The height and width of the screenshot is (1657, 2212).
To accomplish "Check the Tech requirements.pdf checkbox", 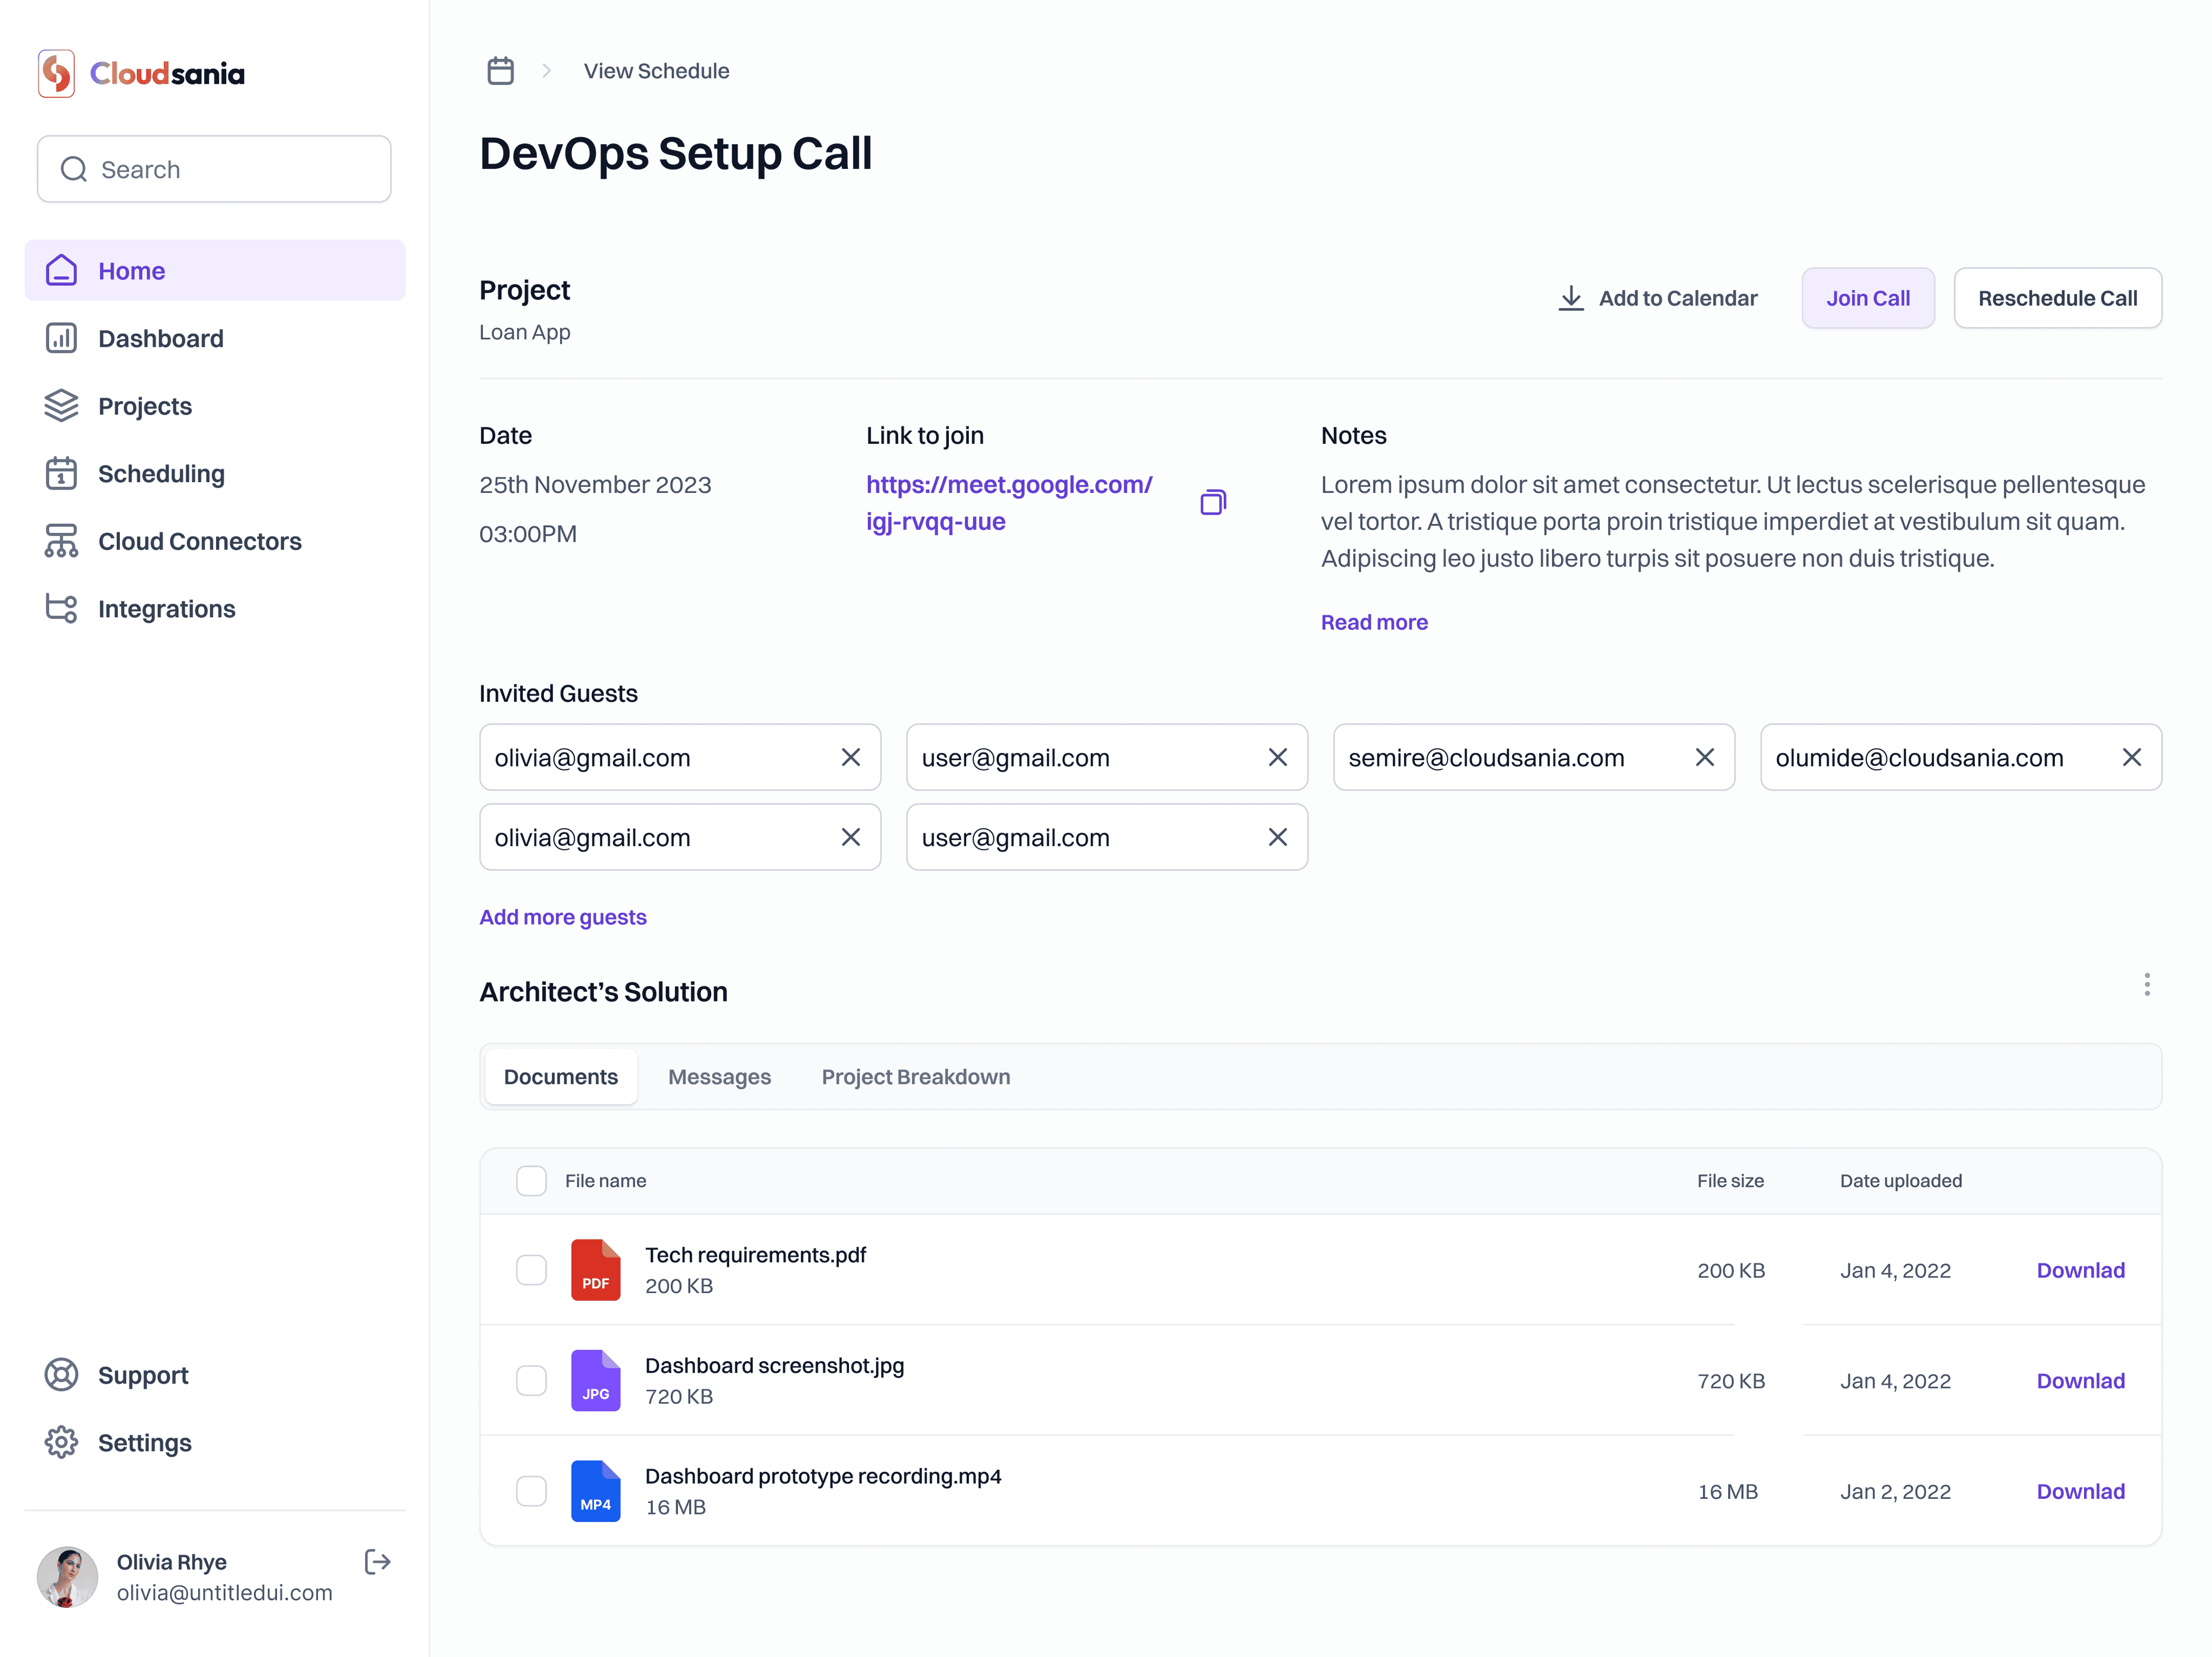I will [531, 1270].
